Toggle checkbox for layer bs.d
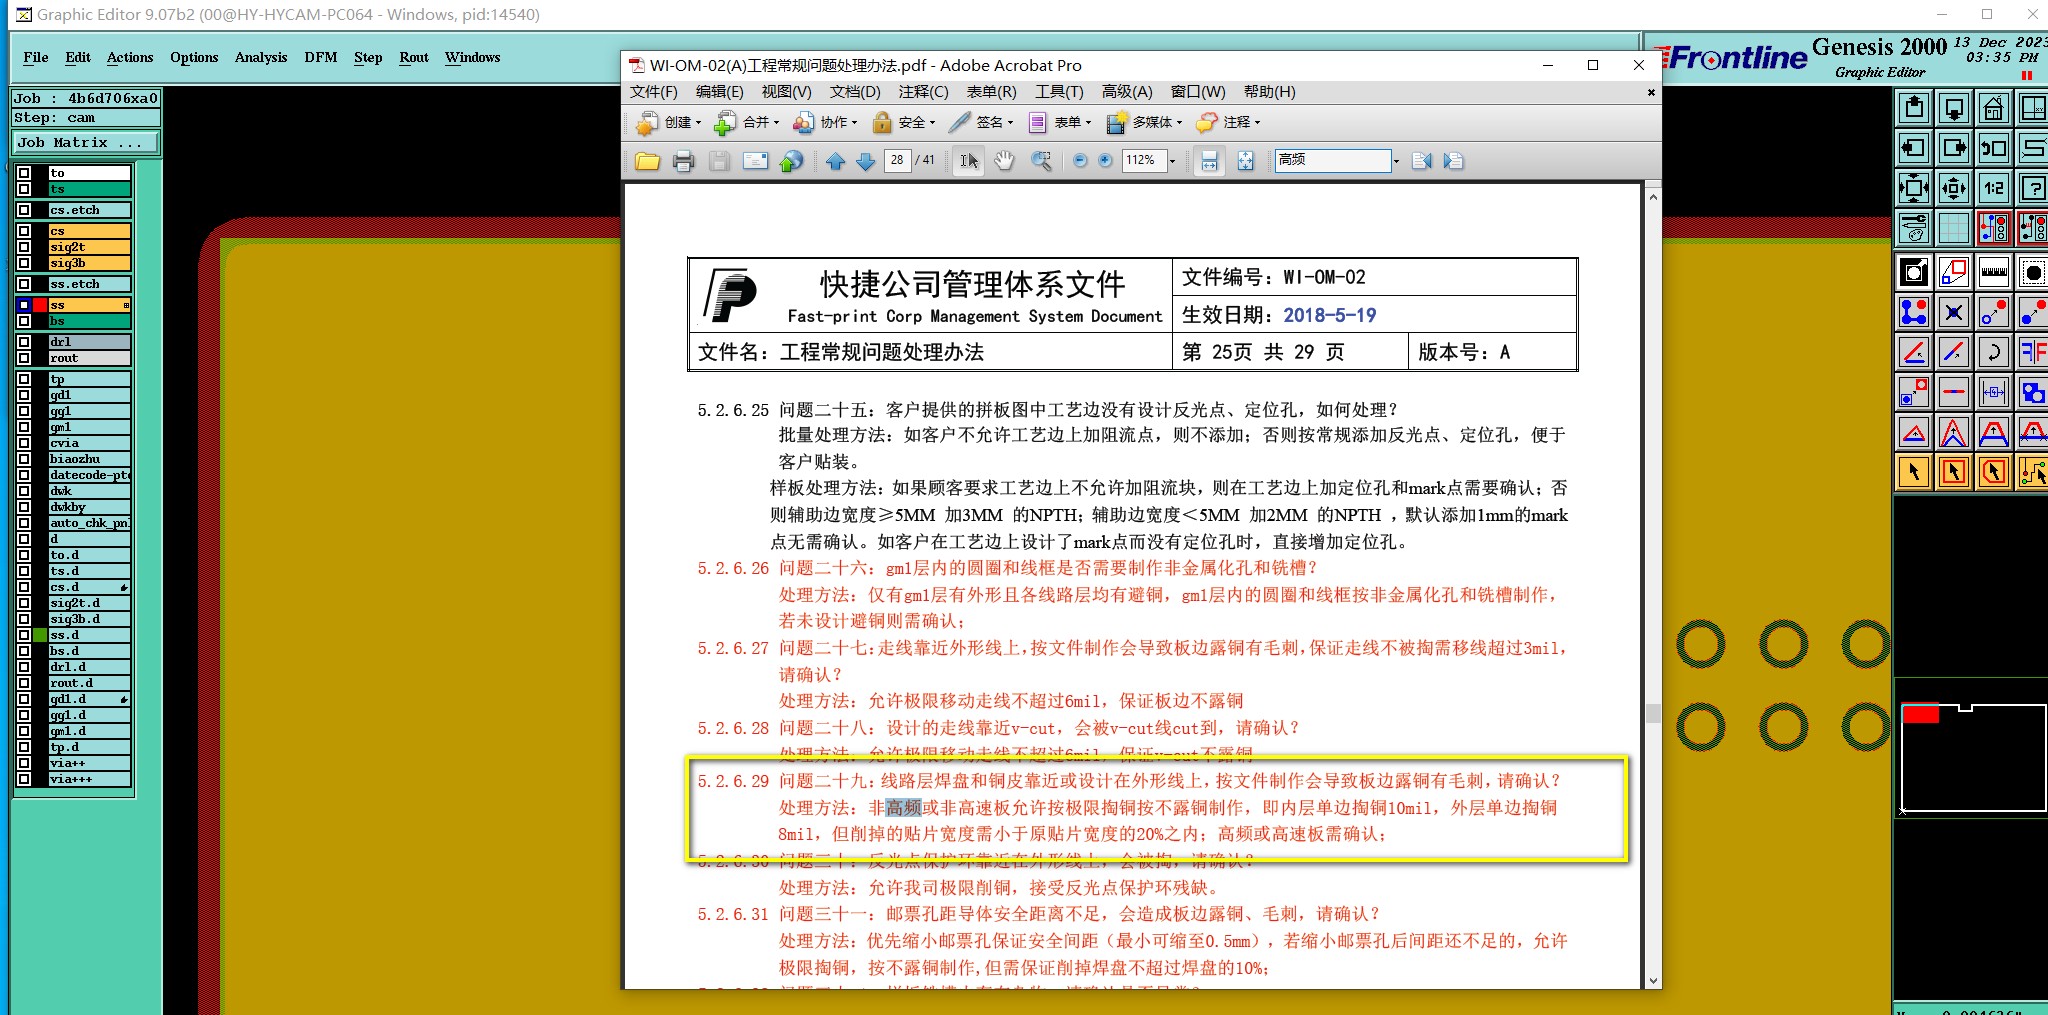 (24, 651)
